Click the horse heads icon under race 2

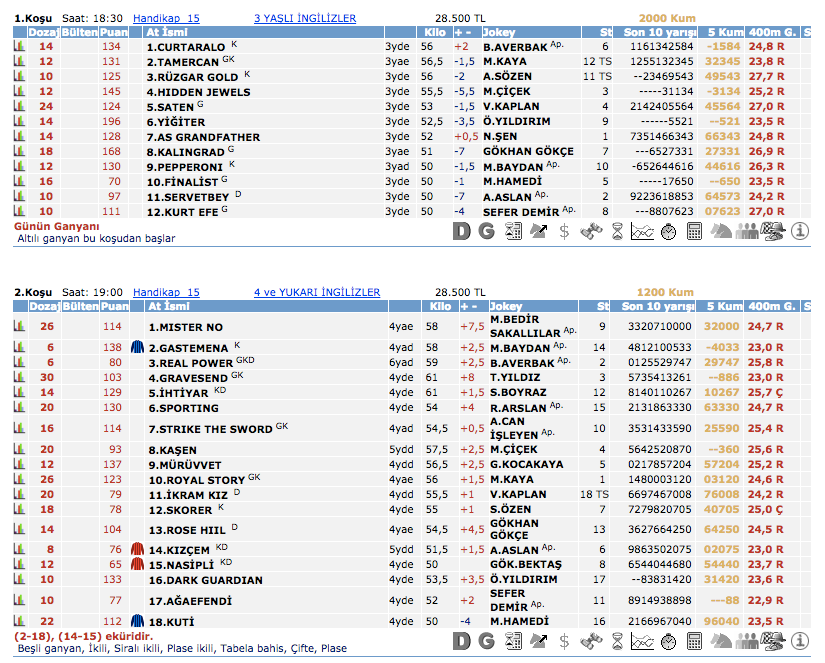pos(721,640)
